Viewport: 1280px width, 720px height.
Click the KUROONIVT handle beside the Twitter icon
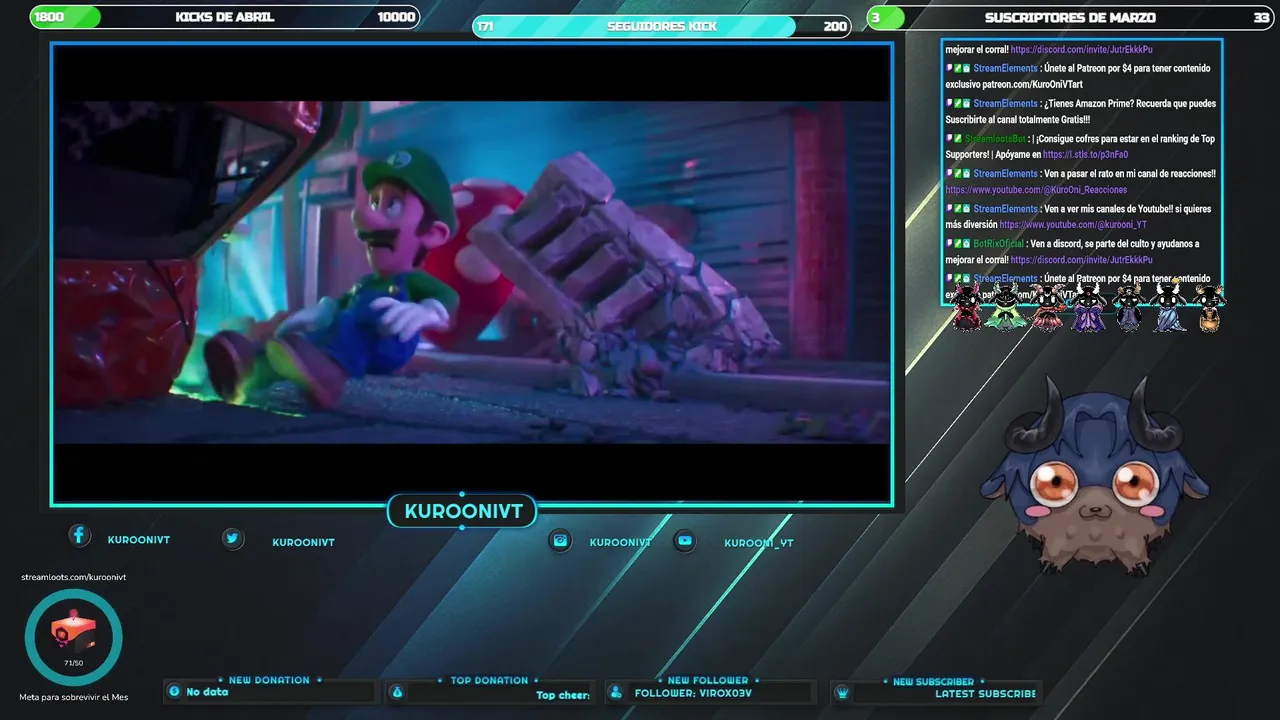point(303,542)
